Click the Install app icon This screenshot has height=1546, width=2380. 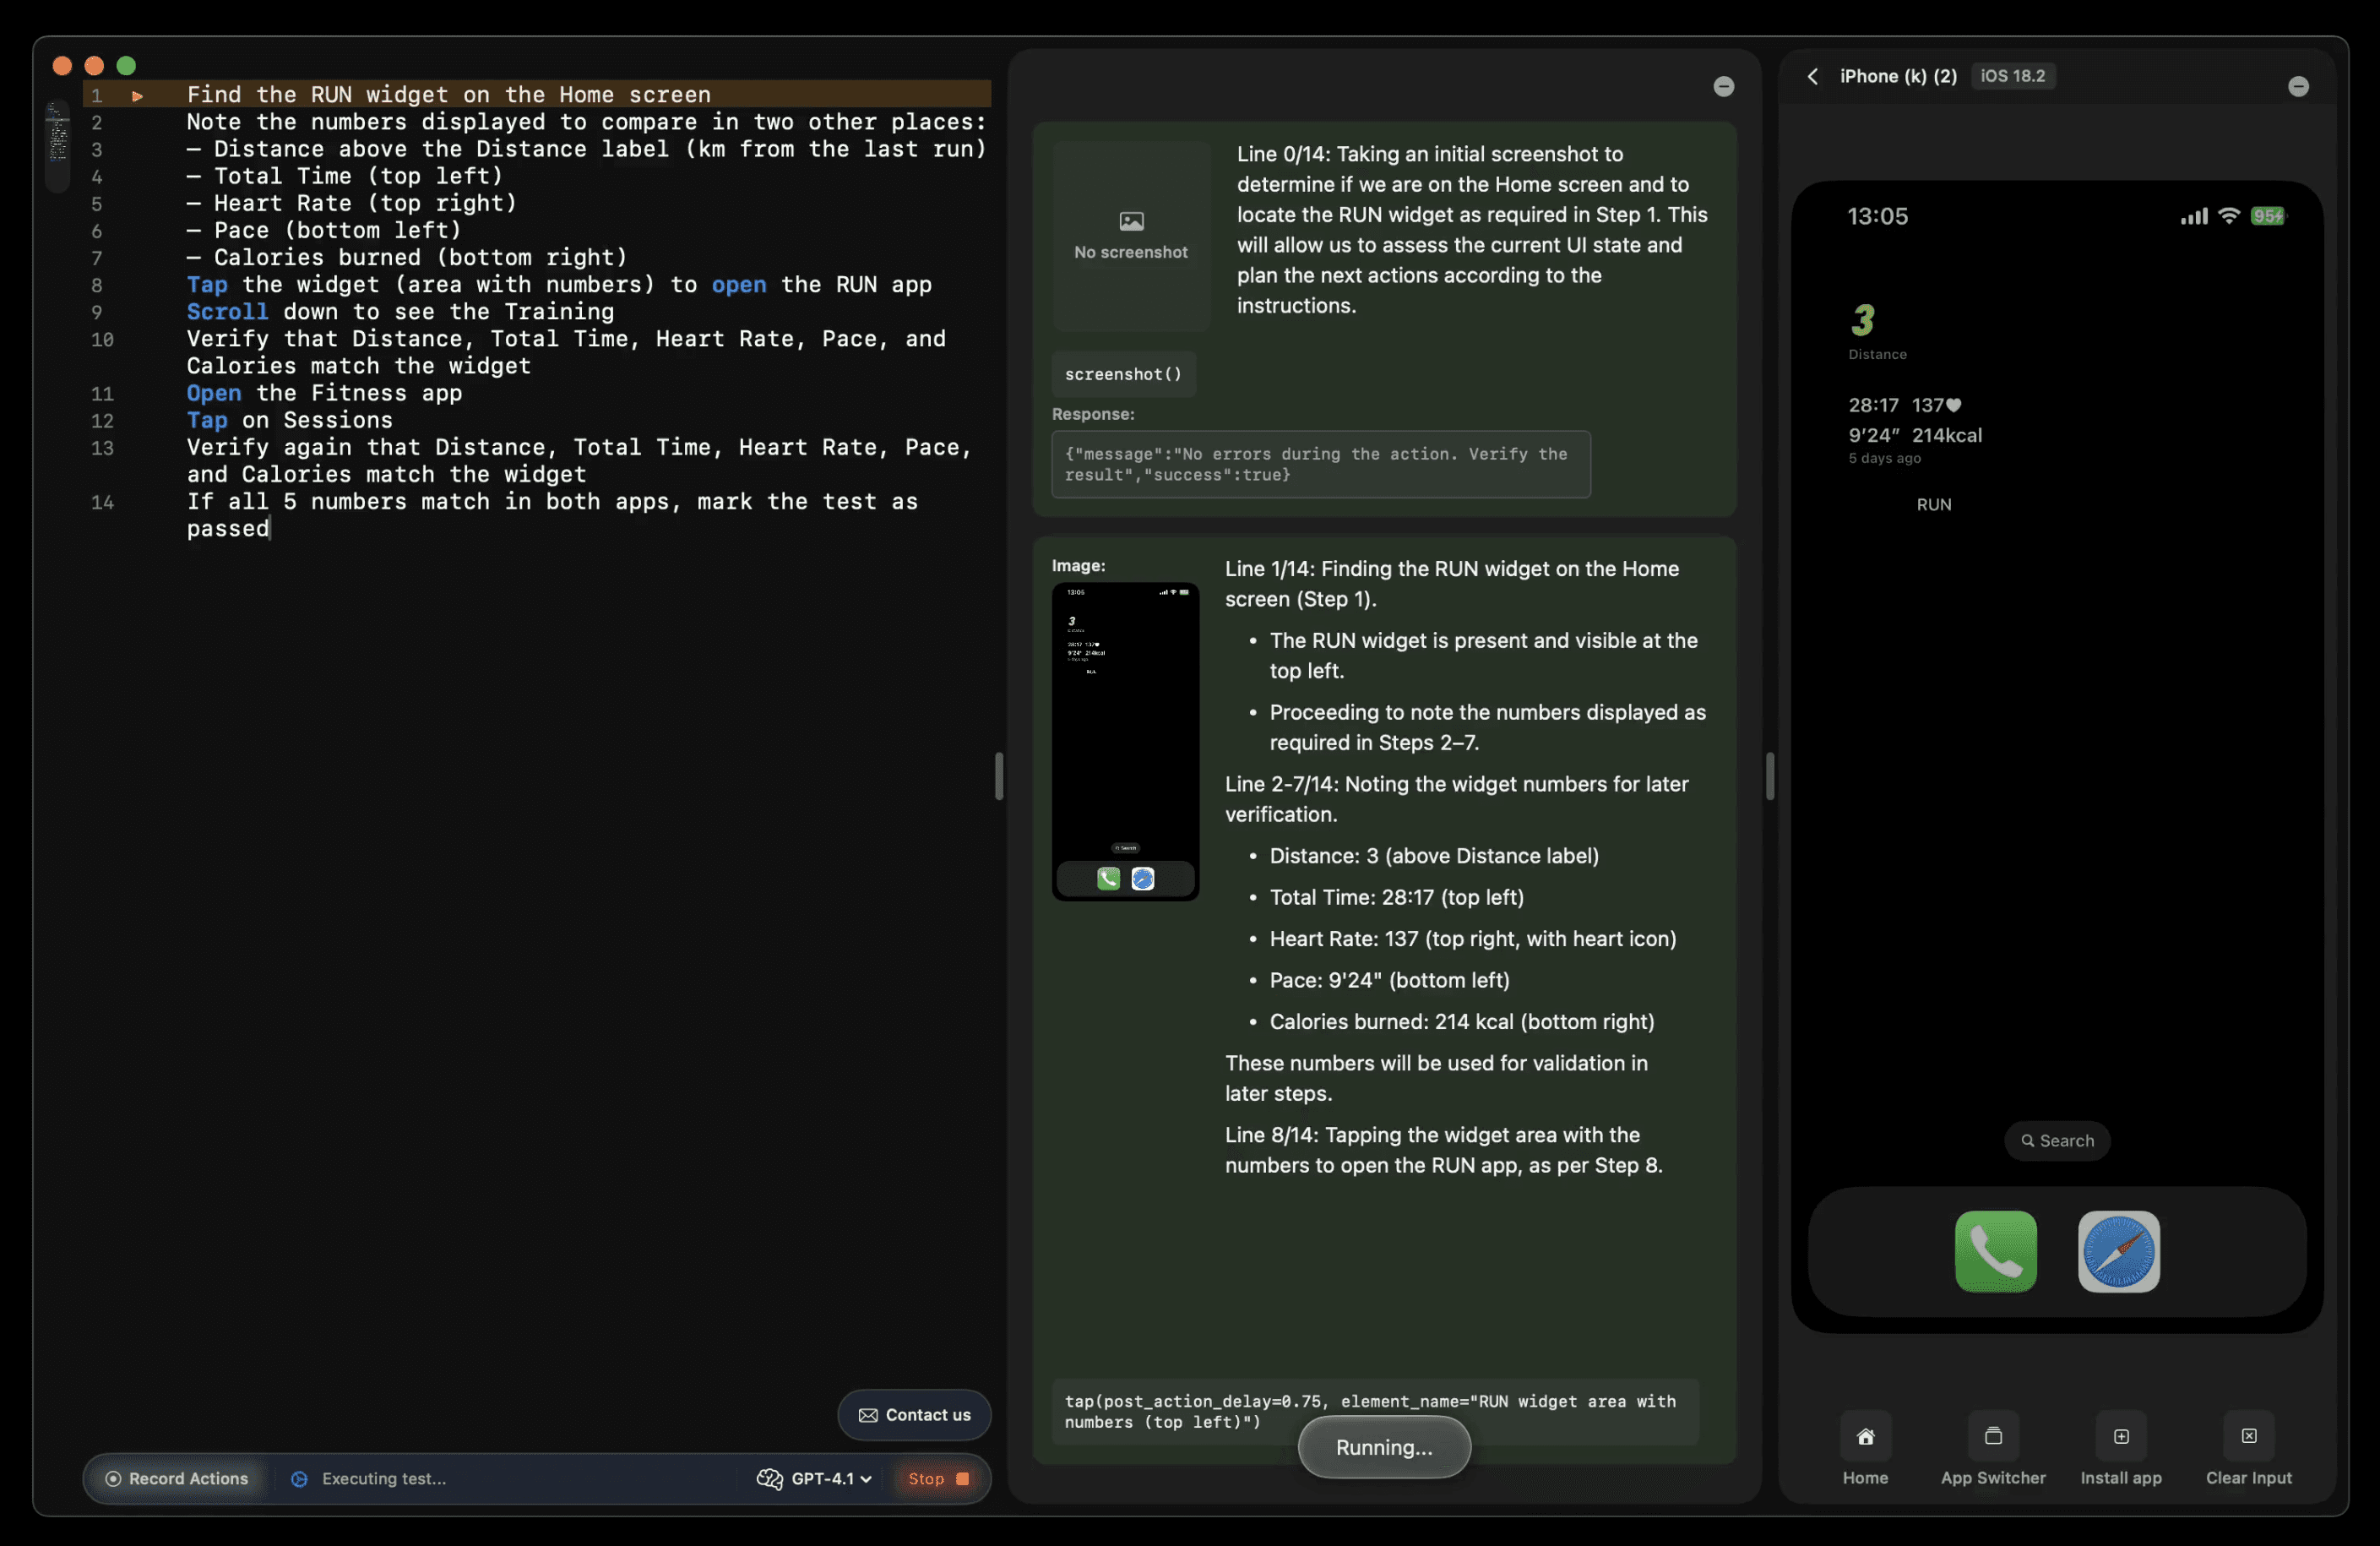tap(2120, 1436)
